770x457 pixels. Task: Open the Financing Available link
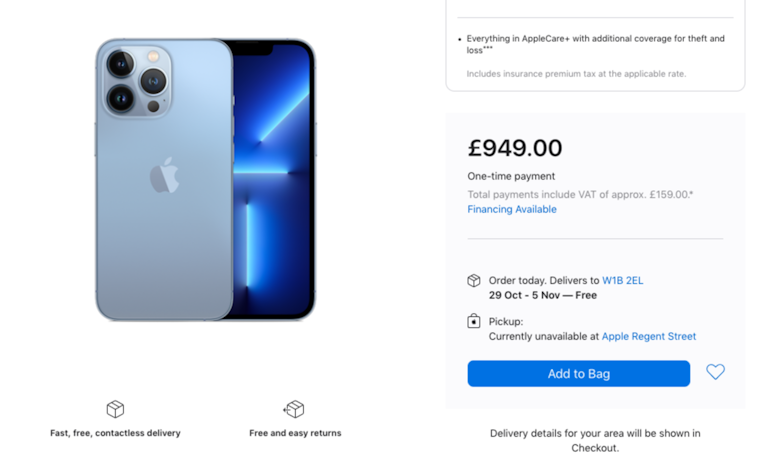point(512,210)
